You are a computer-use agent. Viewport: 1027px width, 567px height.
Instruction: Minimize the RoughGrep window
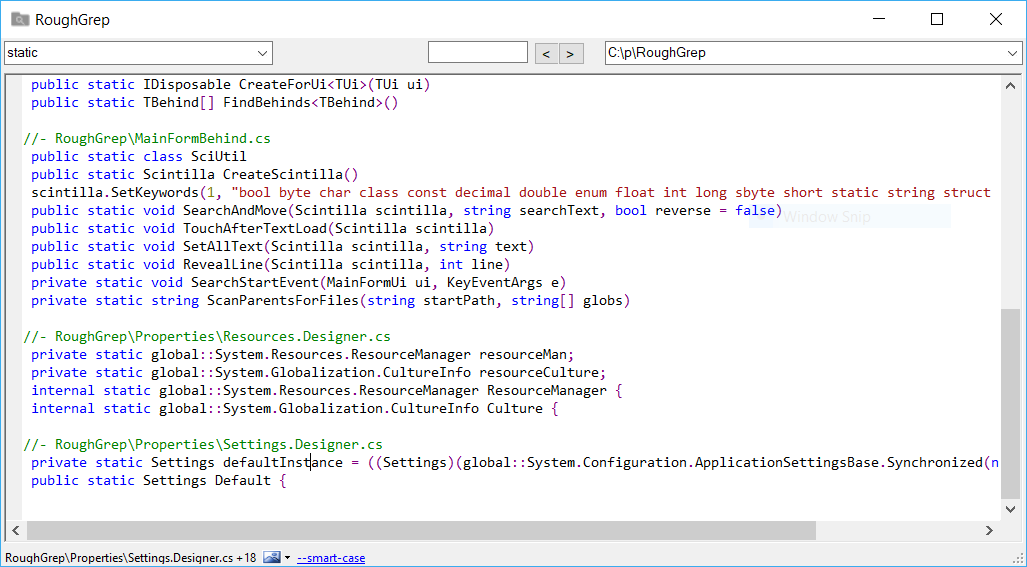[x=878, y=20]
